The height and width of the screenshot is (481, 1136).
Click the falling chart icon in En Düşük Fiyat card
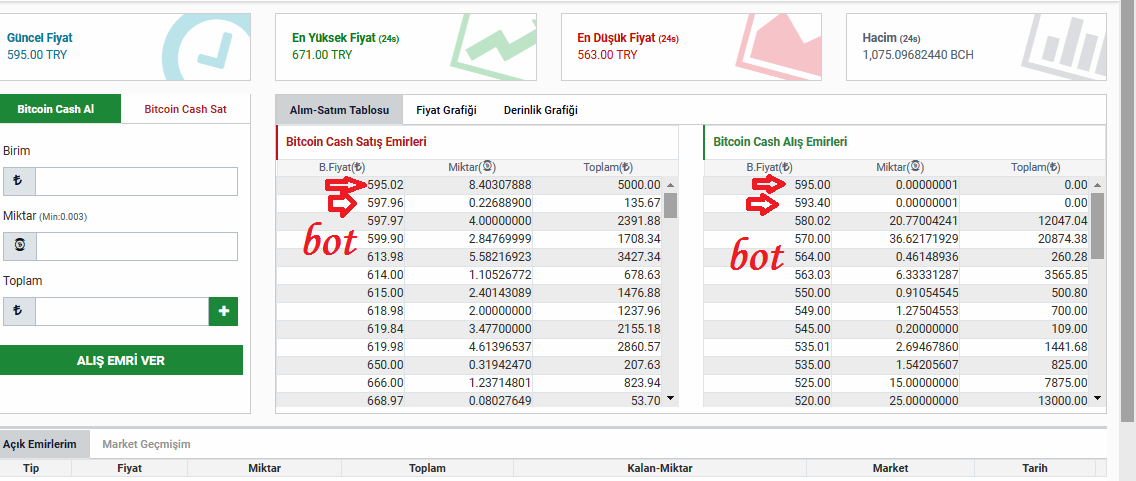click(x=777, y=48)
